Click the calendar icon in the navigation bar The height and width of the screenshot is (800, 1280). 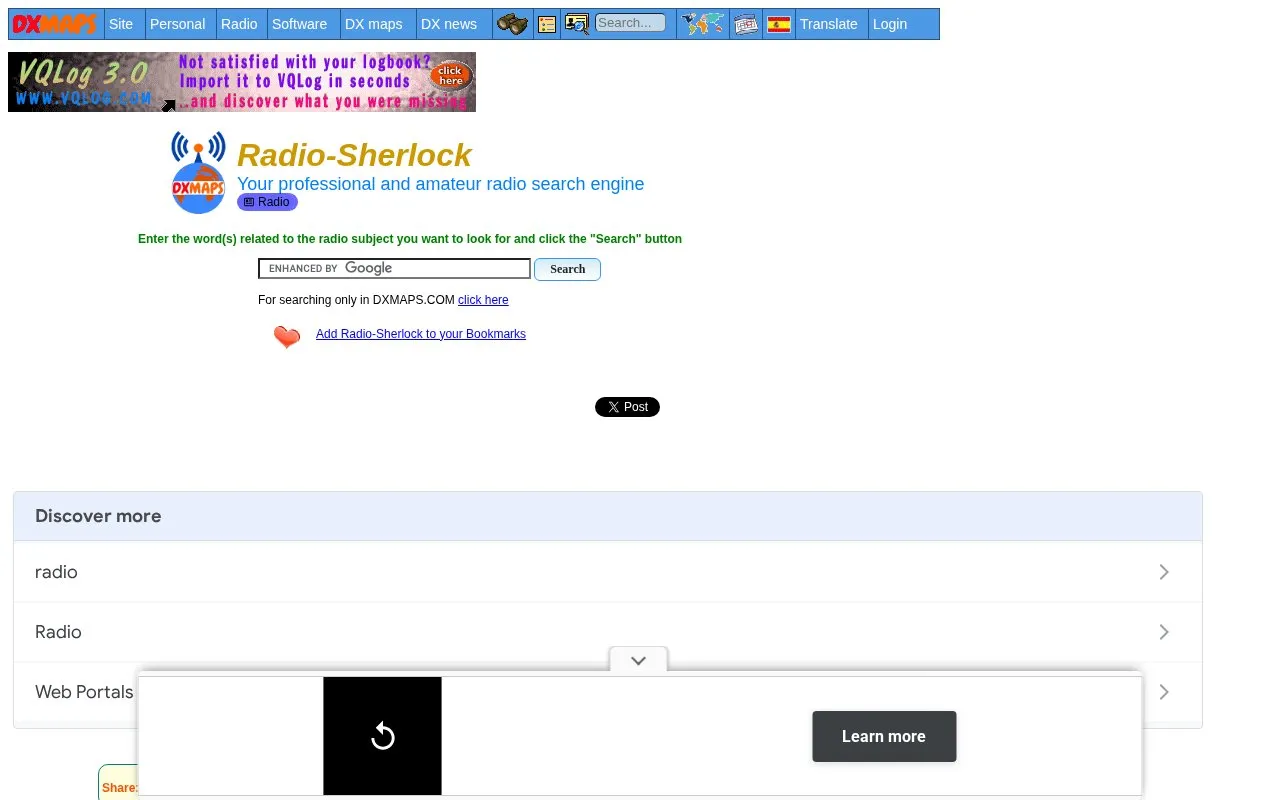(746, 24)
